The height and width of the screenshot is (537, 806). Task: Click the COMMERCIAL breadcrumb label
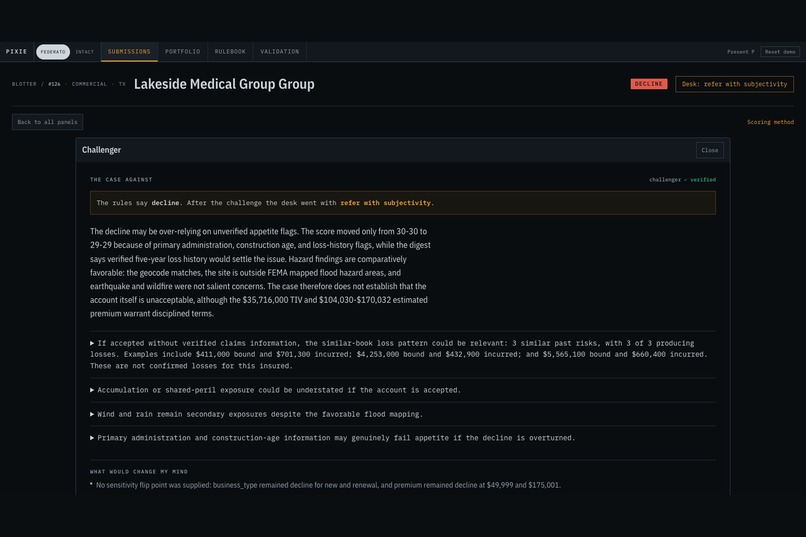[x=89, y=84]
